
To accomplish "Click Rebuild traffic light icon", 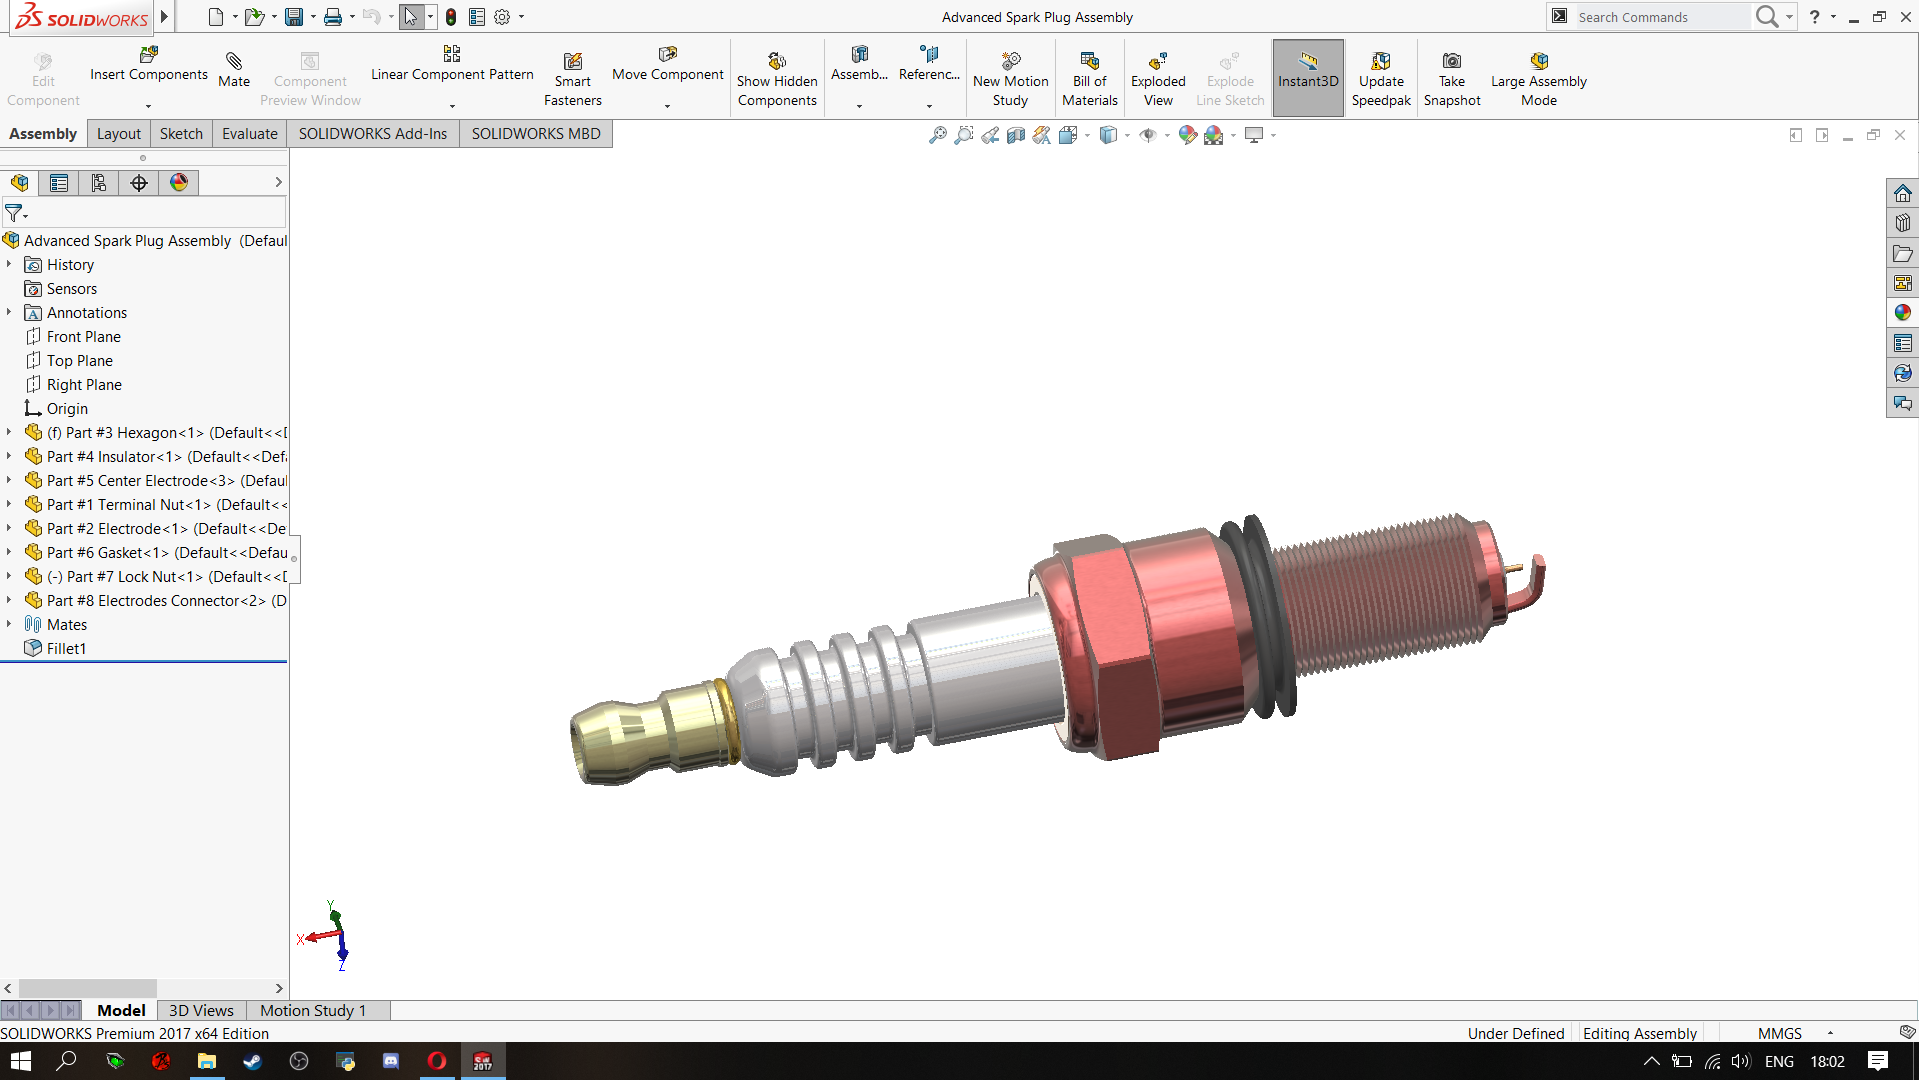I will (451, 17).
